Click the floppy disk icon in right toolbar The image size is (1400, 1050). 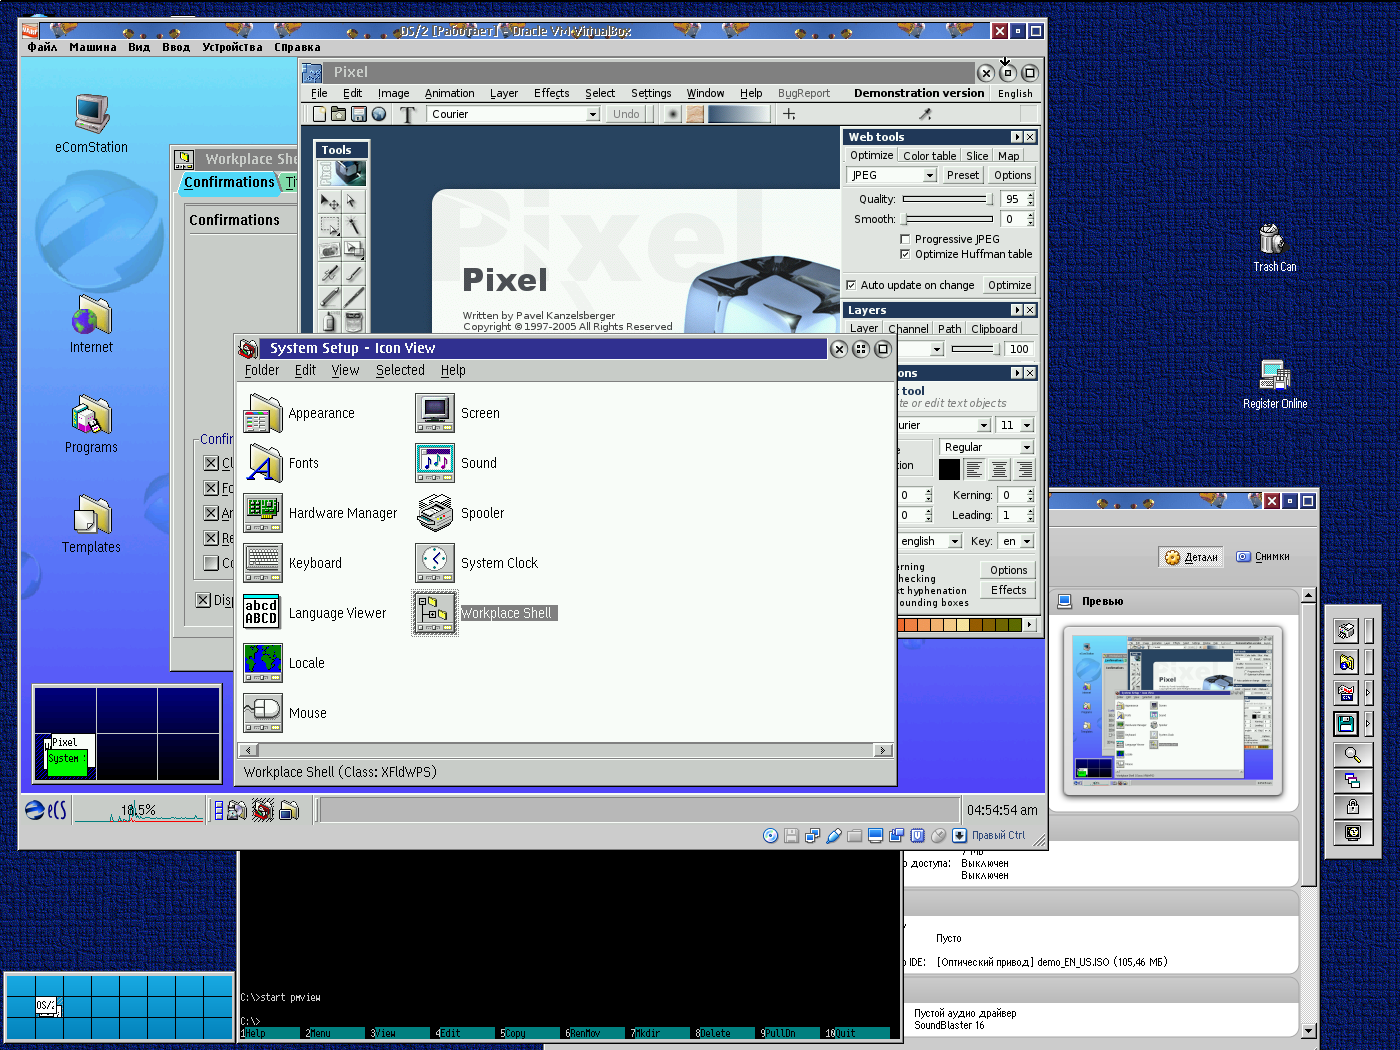tap(1346, 722)
